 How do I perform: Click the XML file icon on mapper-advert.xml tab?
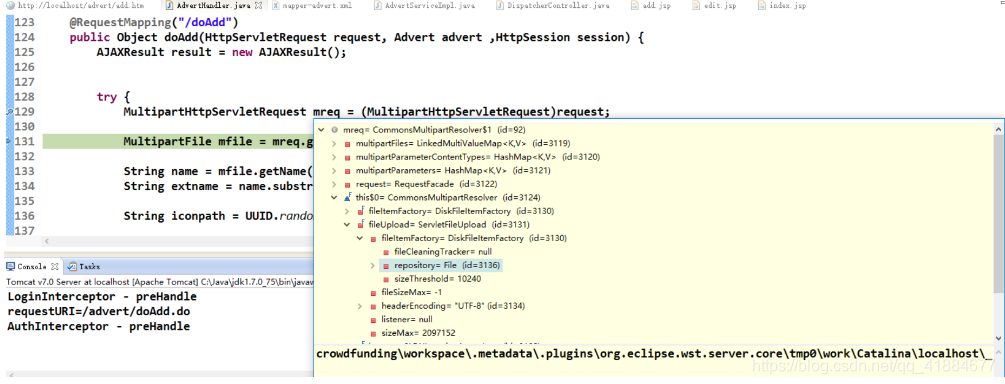coord(276,5)
